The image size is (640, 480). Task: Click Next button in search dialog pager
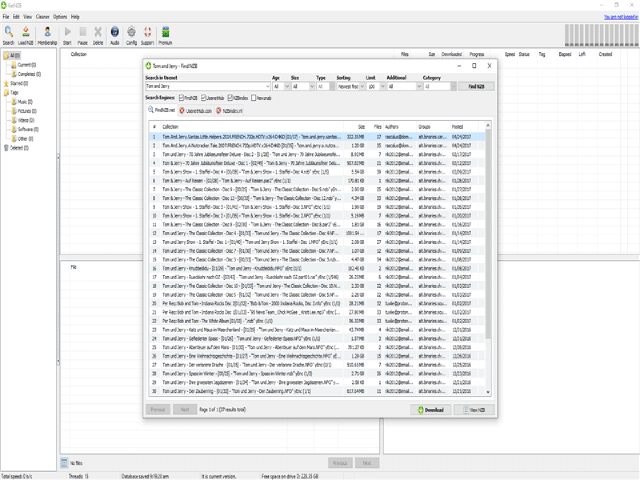point(185,410)
